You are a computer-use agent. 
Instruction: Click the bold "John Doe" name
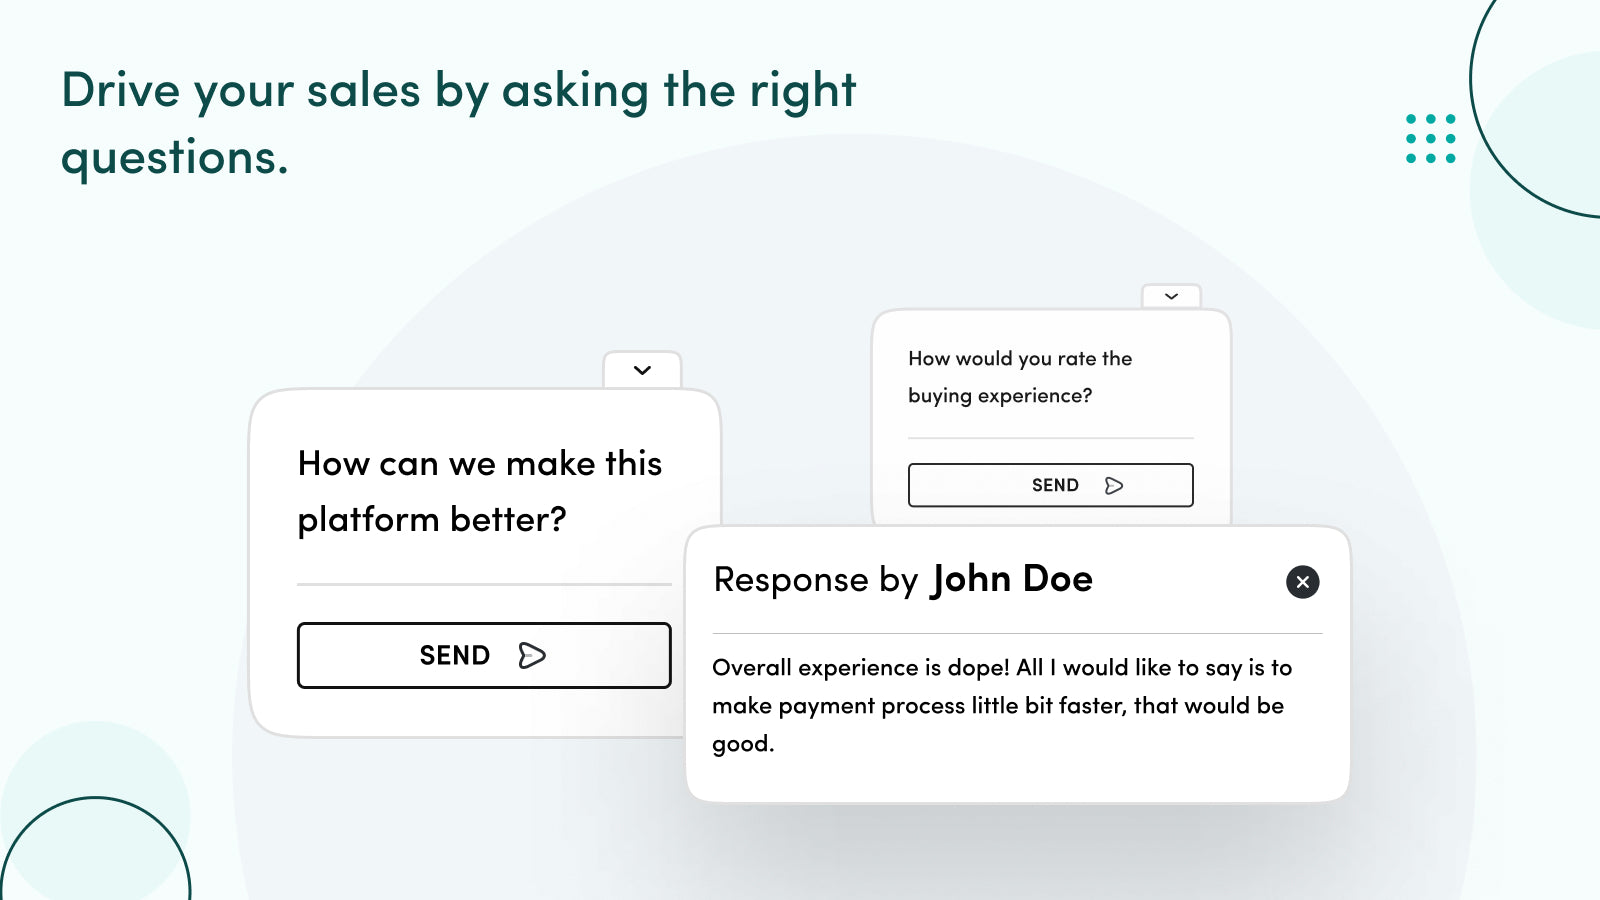pos(1012,579)
